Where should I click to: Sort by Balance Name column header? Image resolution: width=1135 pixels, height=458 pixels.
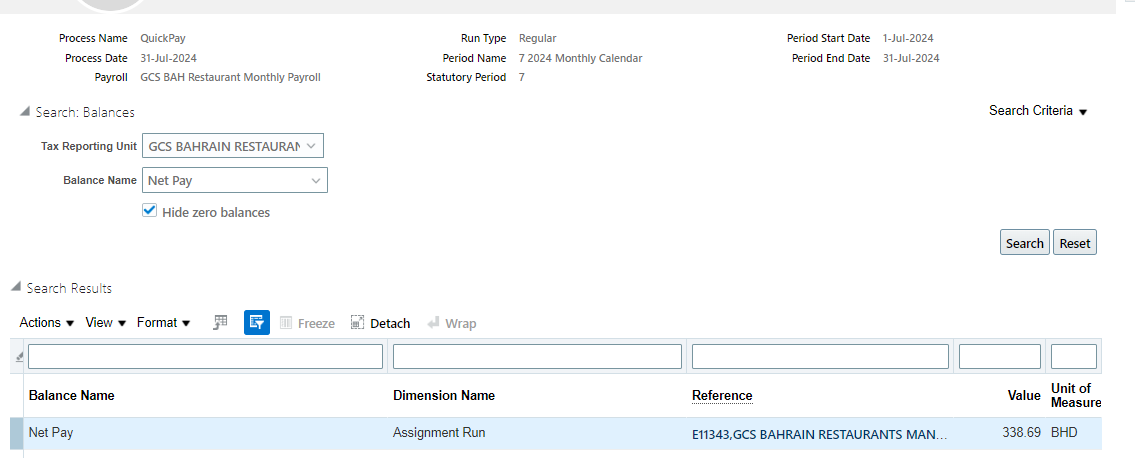72,395
